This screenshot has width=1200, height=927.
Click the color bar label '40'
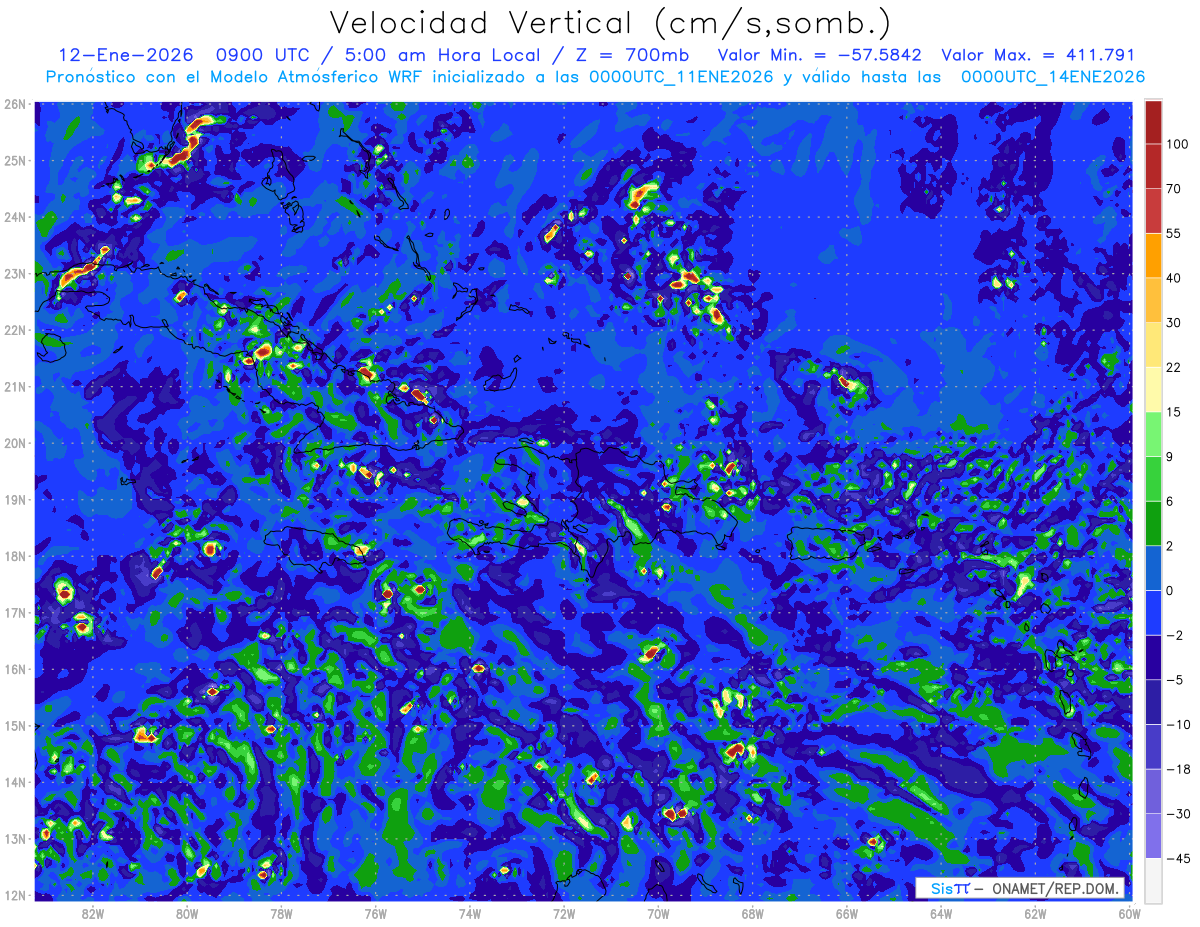click(x=1174, y=278)
